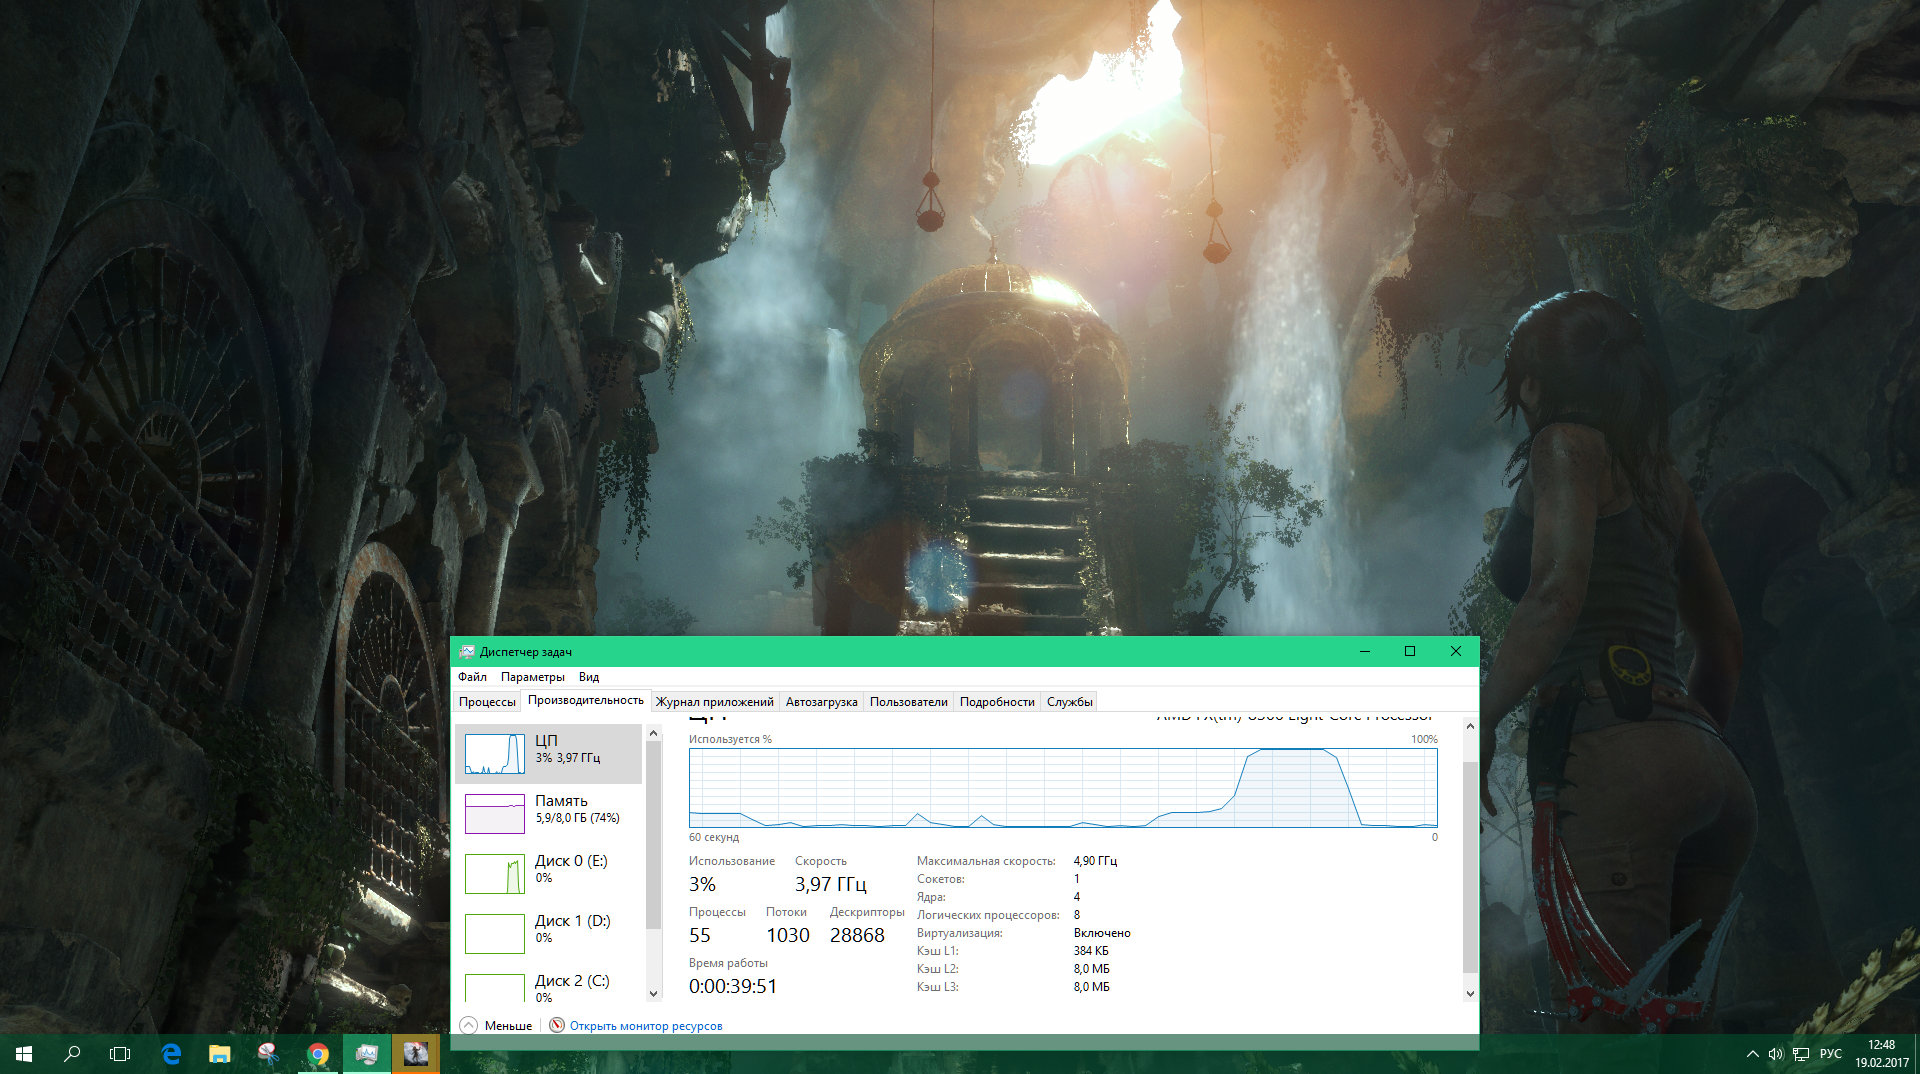1920x1074 pixels.
Task: Click the Кэш L1 value 384 КБ
Action: click(1091, 951)
